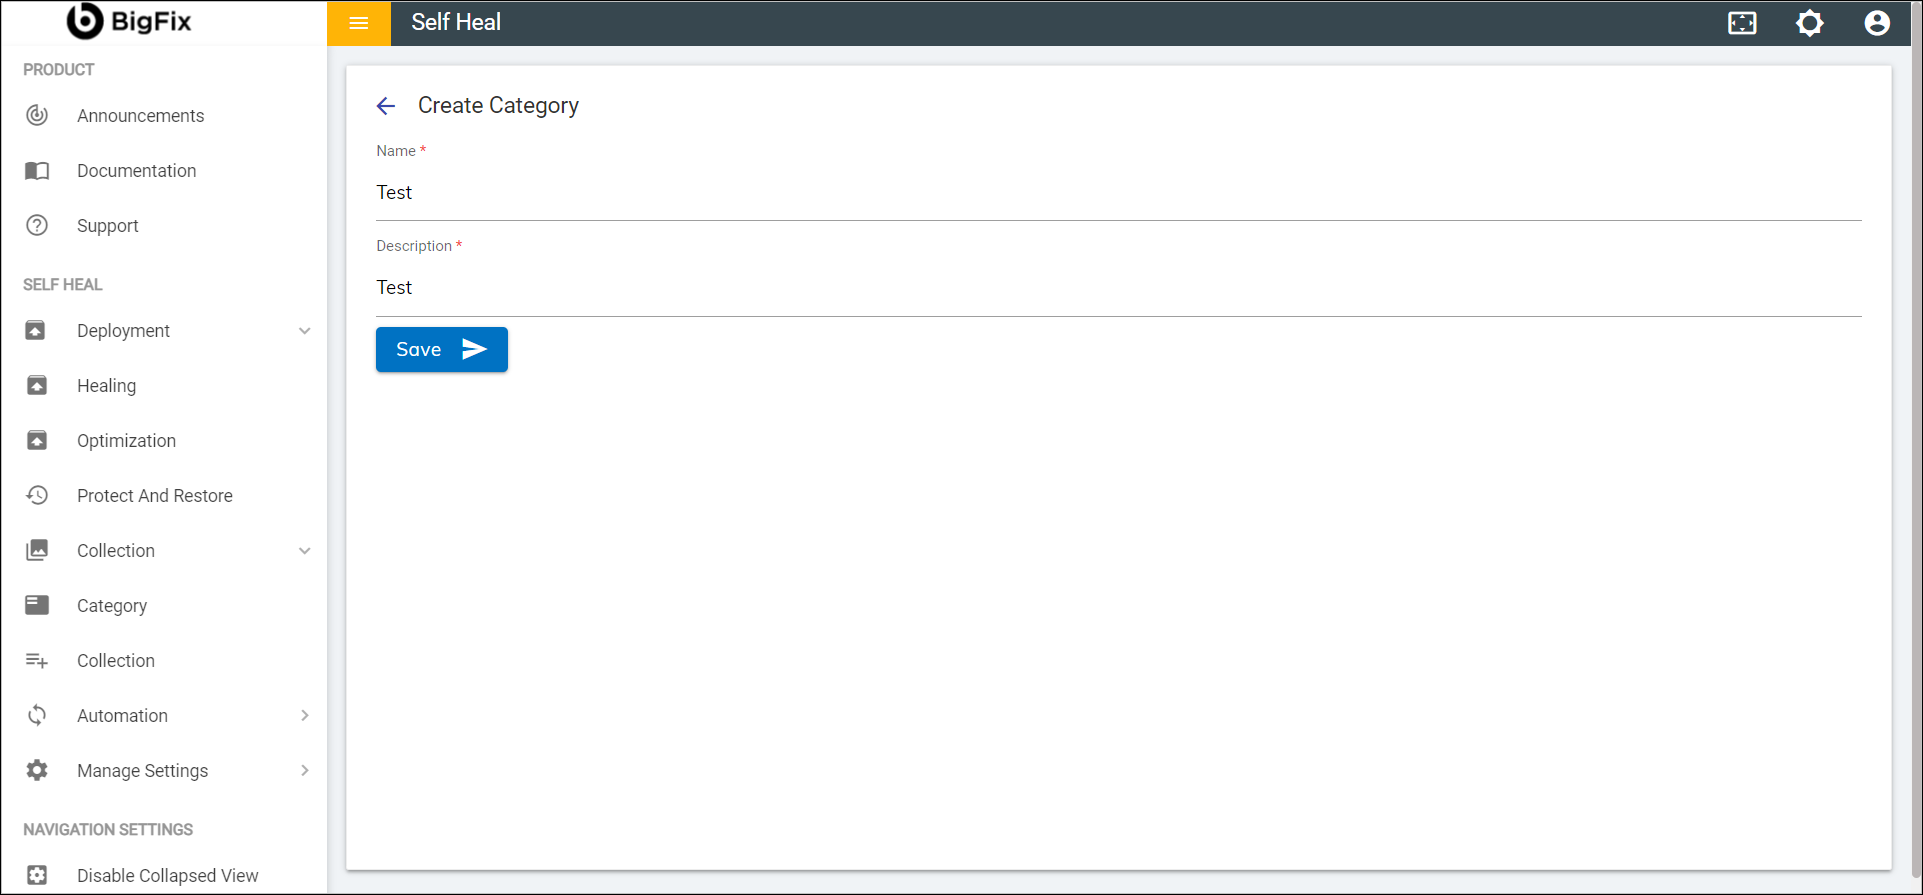Click the Announcements icon

tap(37, 116)
